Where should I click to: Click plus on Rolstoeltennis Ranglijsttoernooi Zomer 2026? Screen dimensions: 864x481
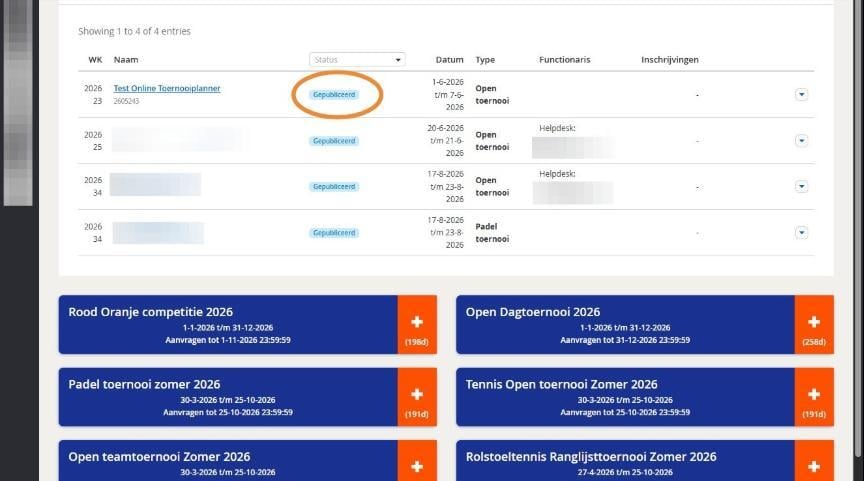click(814, 467)
